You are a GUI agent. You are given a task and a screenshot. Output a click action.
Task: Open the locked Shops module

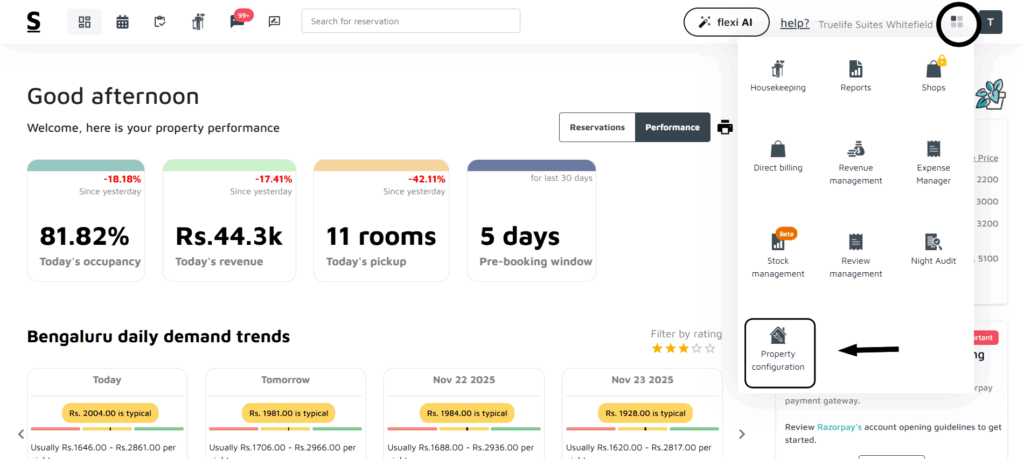(x=934, y=75)
